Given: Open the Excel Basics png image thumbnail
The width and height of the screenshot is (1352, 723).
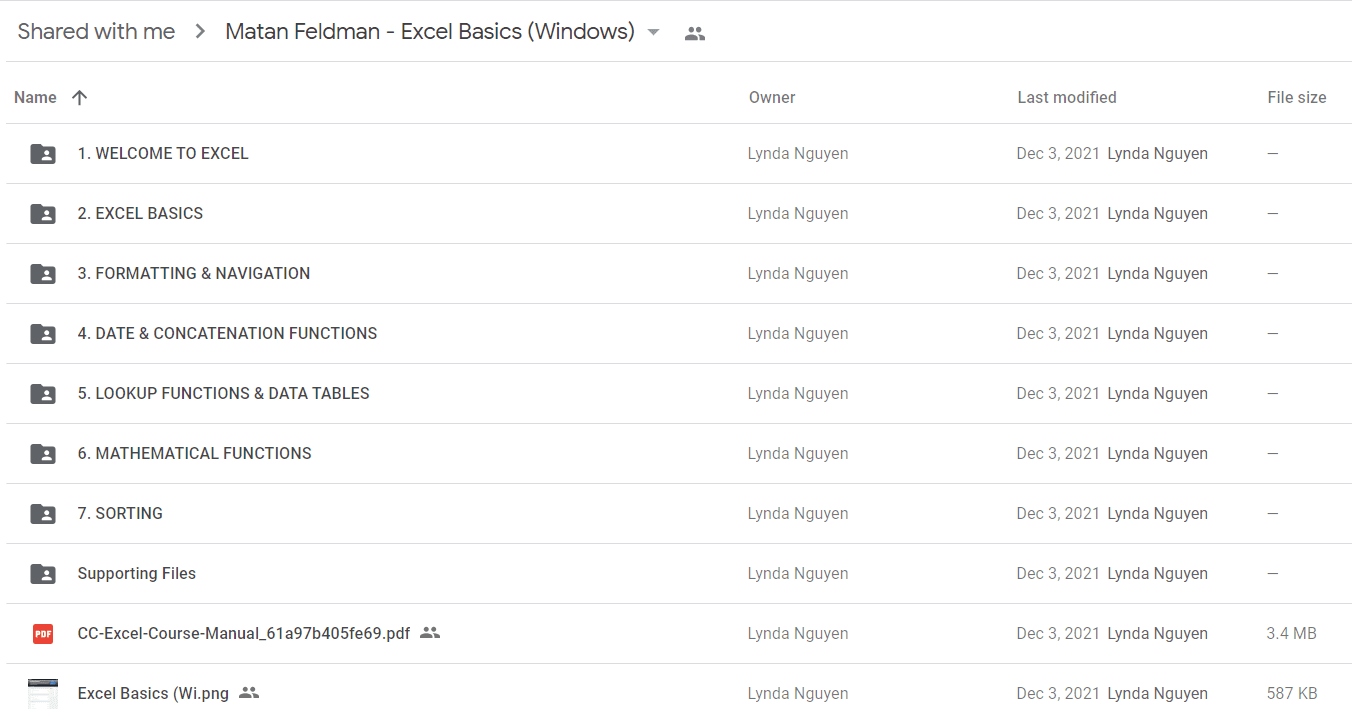Looking at the screenshot, I should coord(43,693).
